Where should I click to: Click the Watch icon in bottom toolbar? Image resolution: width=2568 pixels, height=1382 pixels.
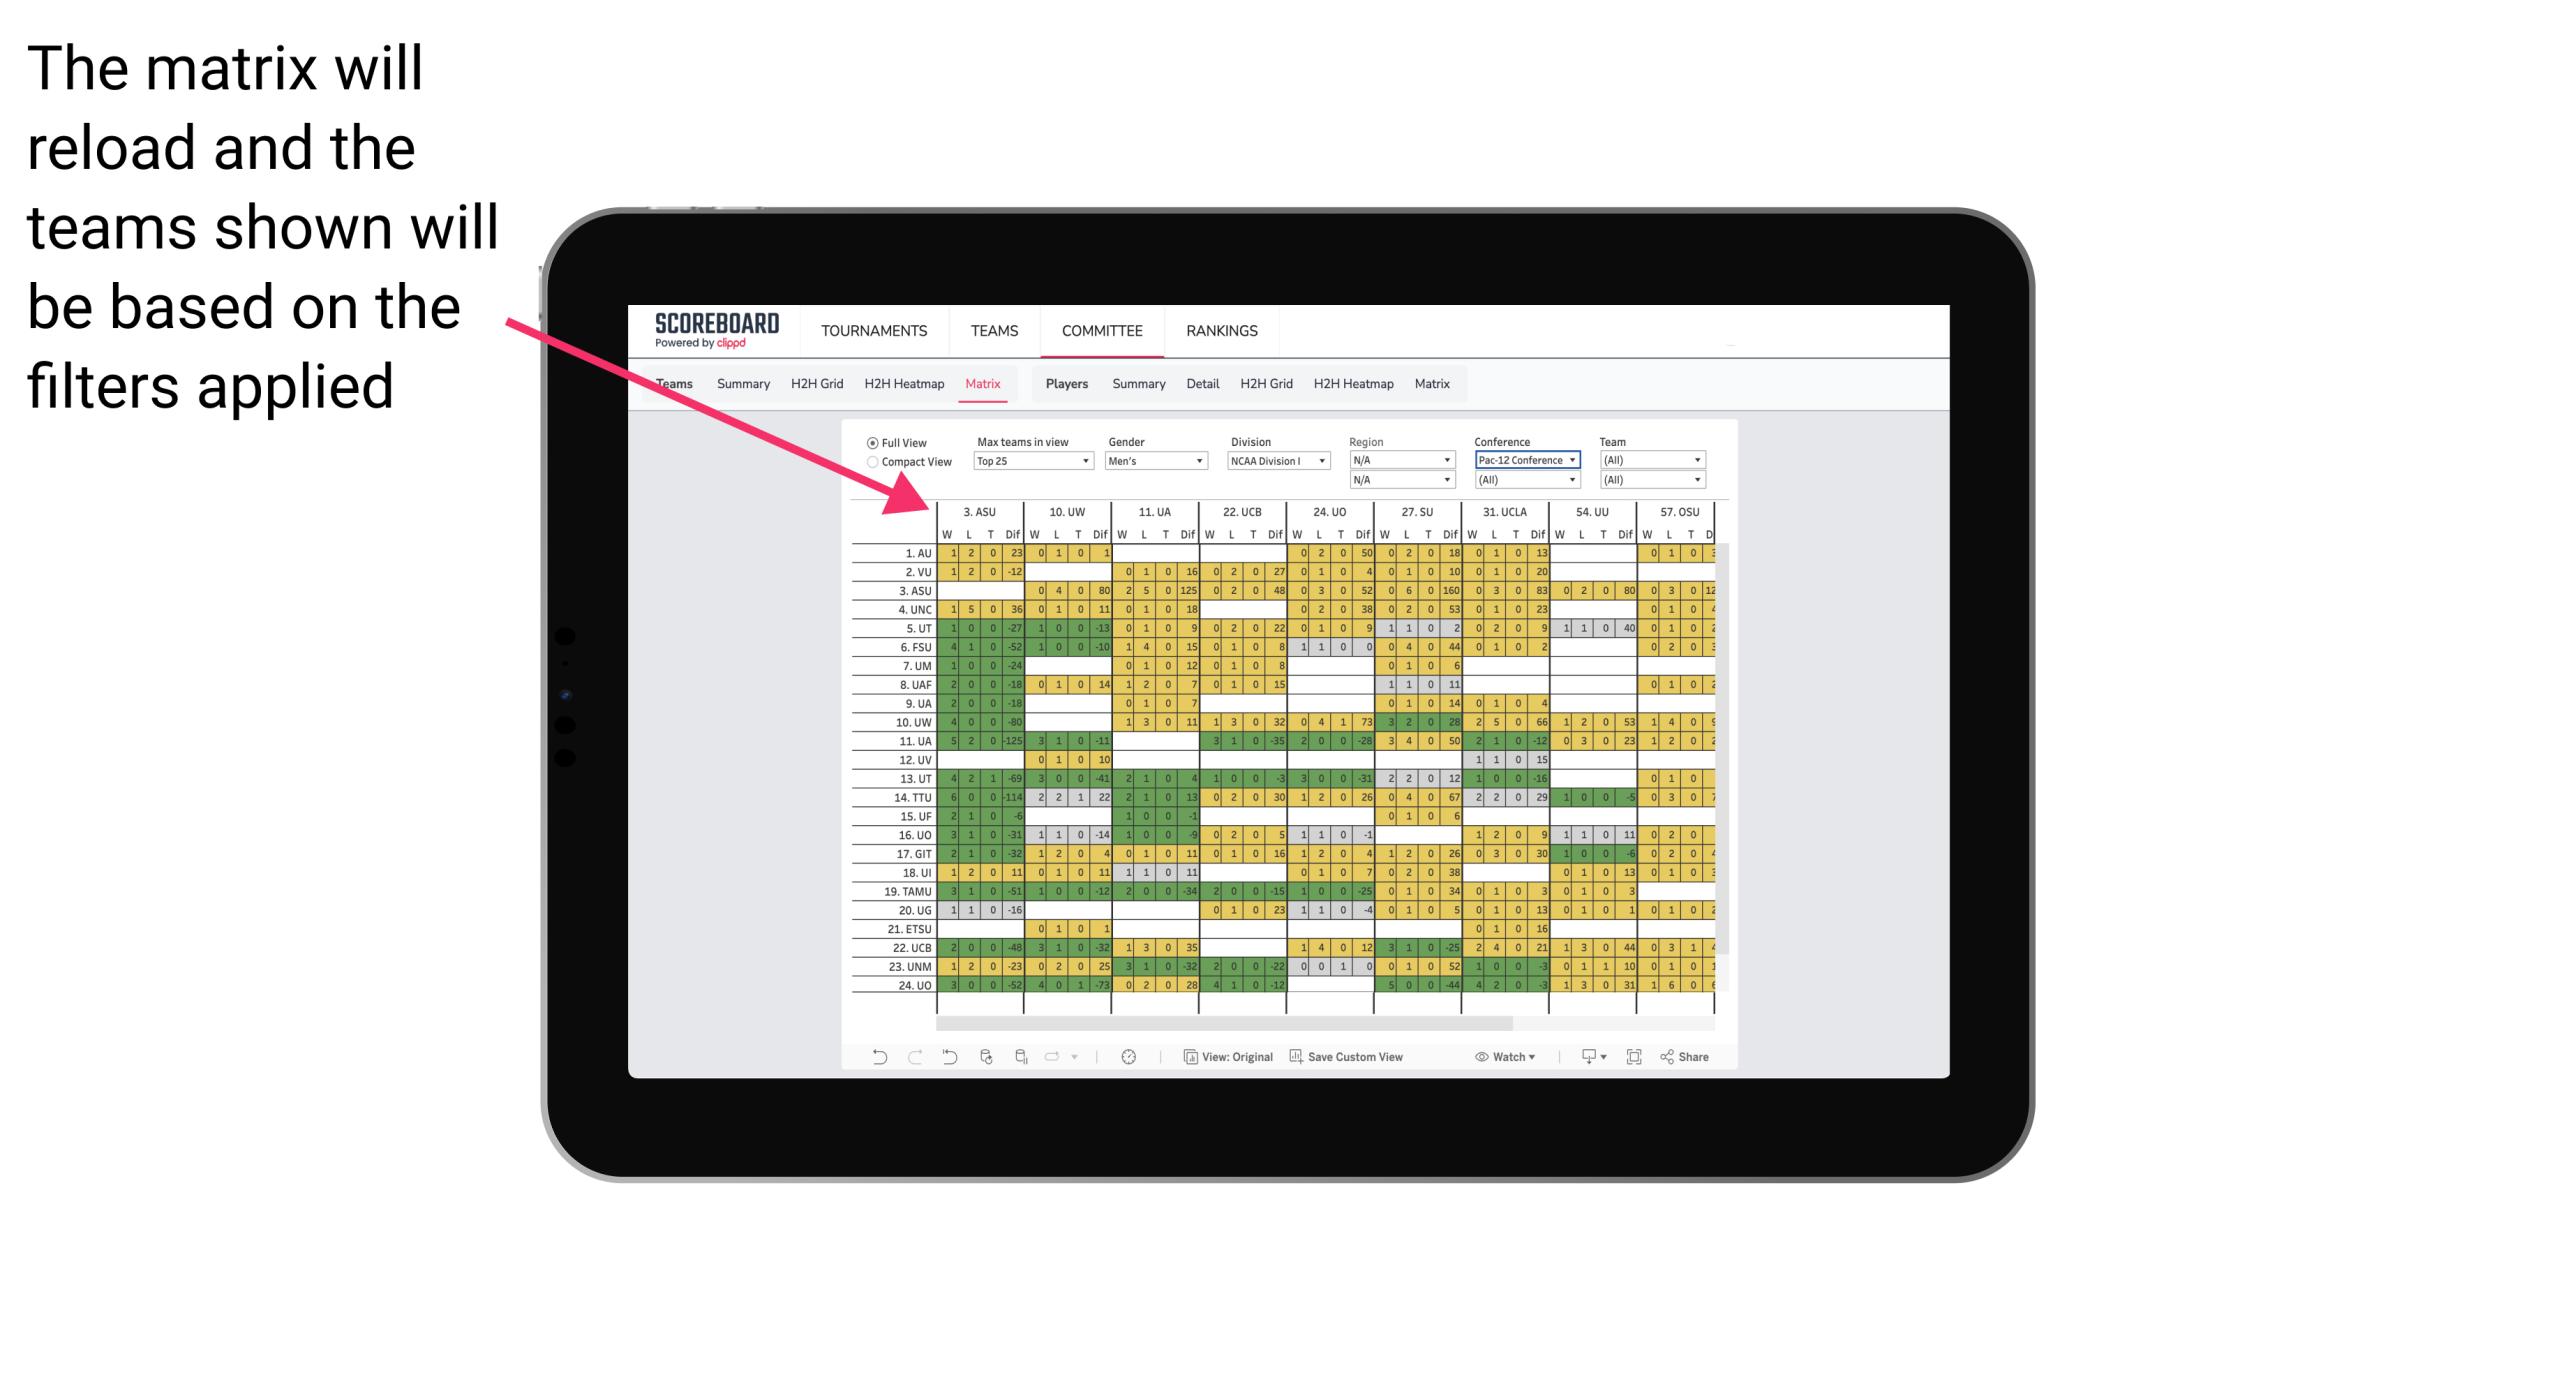tap(1484, 1064)
